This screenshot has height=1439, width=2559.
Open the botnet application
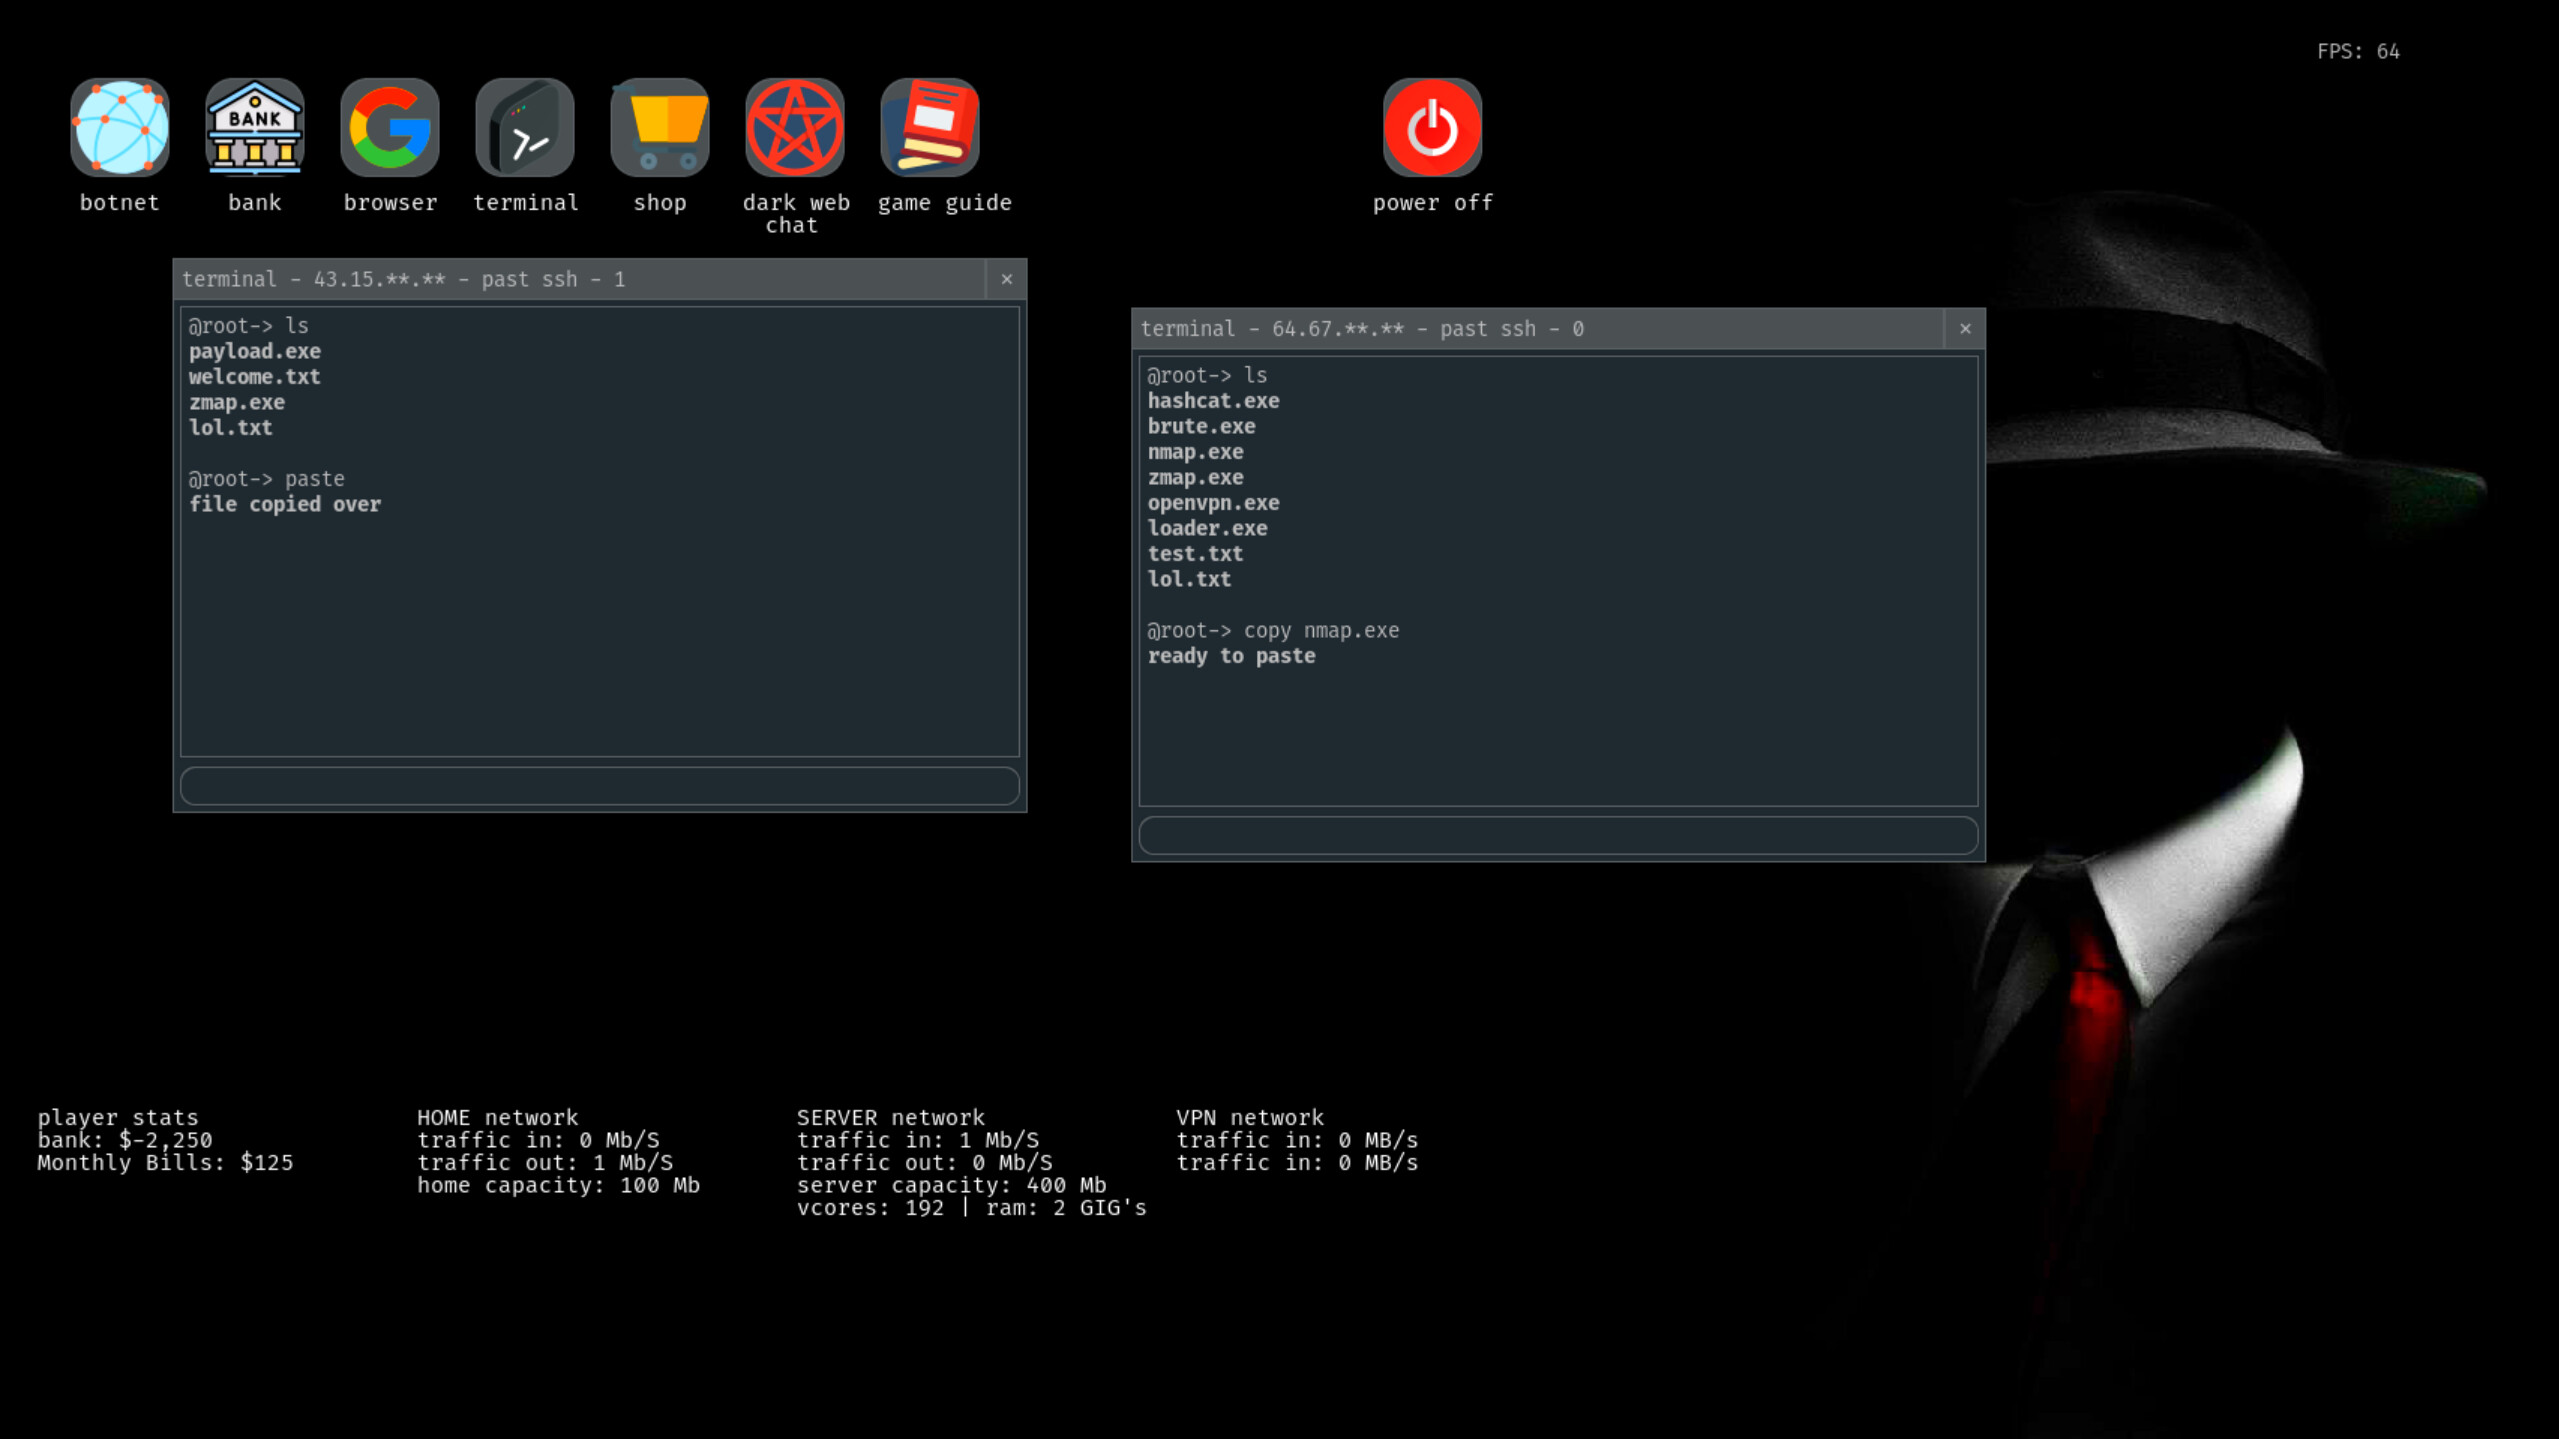pos(119,128)
